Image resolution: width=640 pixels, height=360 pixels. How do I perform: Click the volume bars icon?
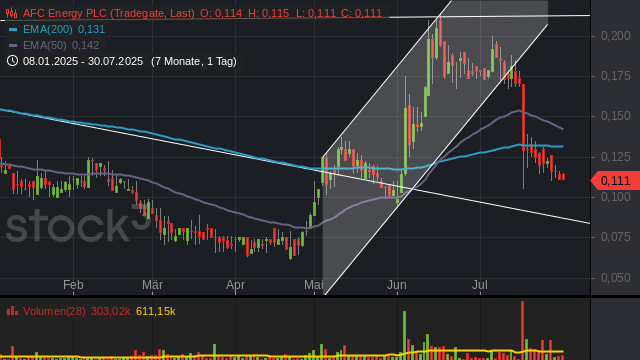pyautogui.click(x=12, y=311)
